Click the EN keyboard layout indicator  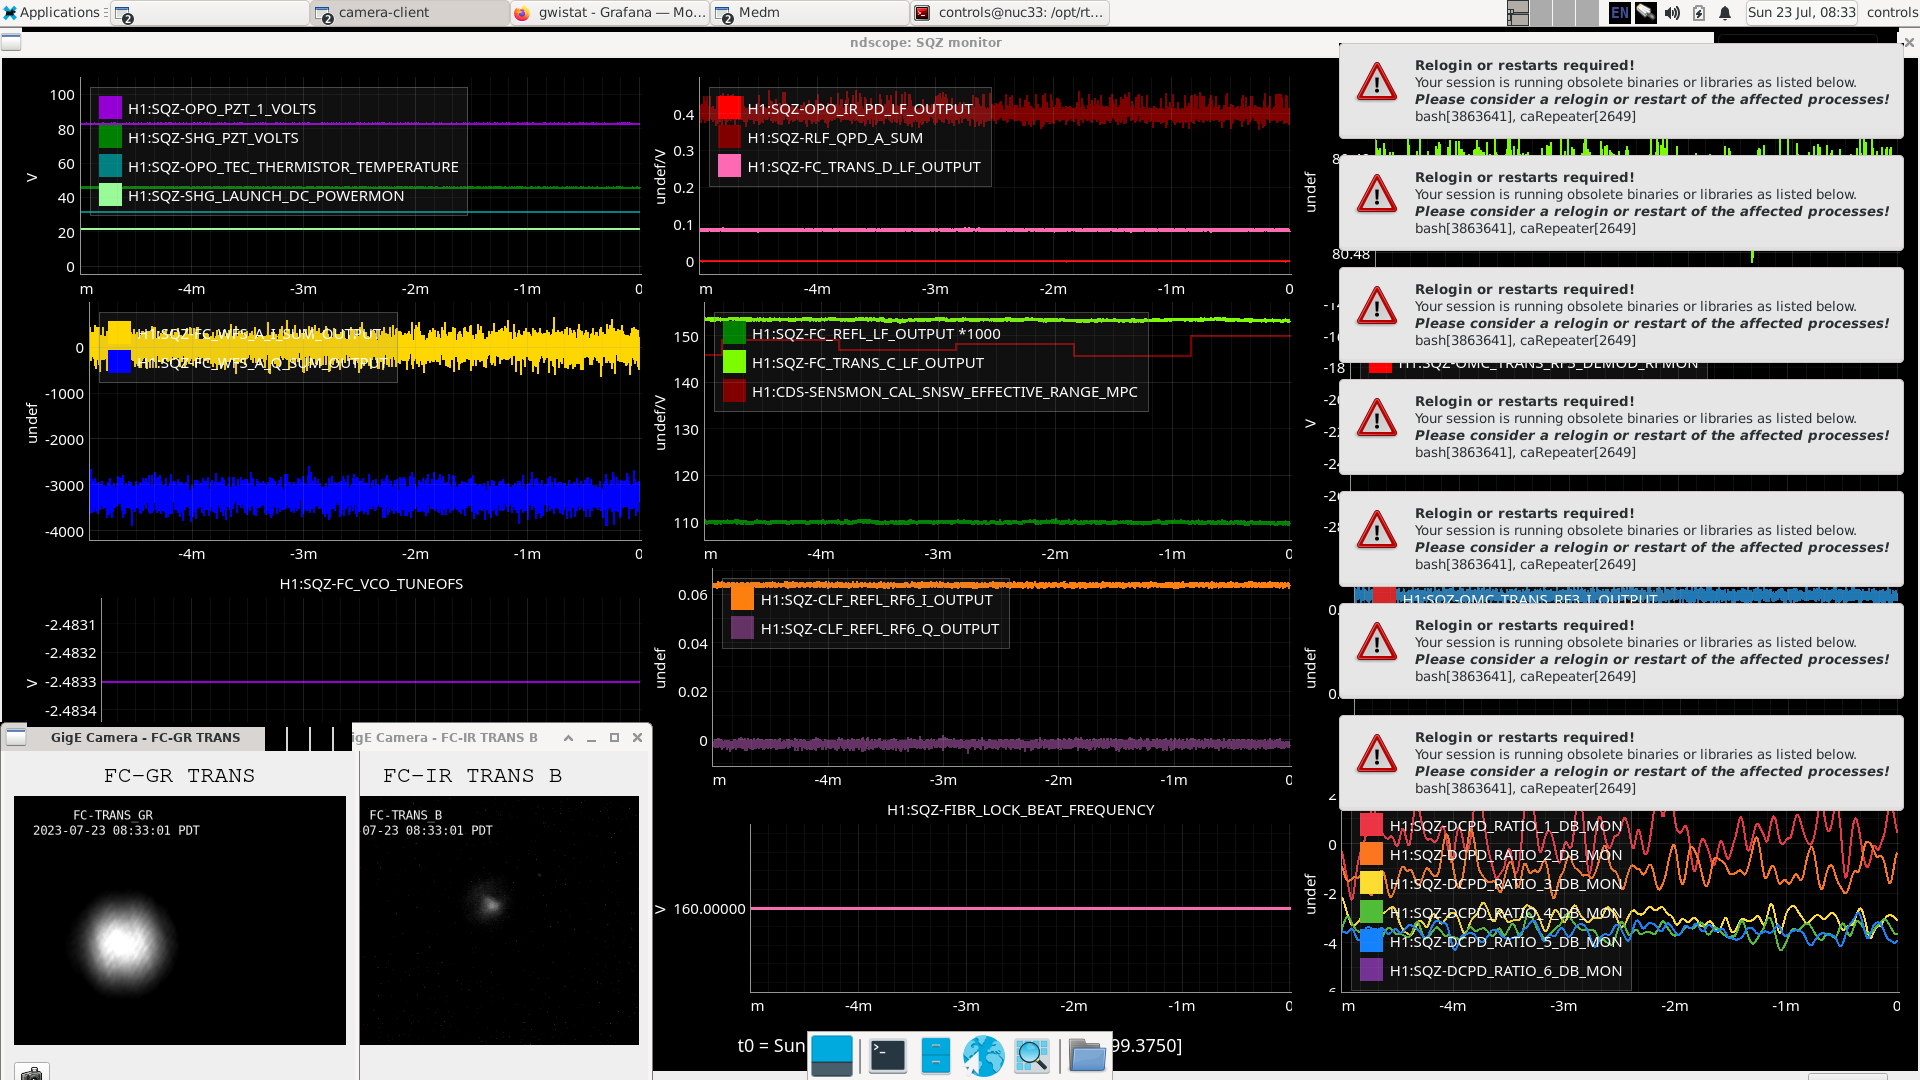pos(1619,13)
